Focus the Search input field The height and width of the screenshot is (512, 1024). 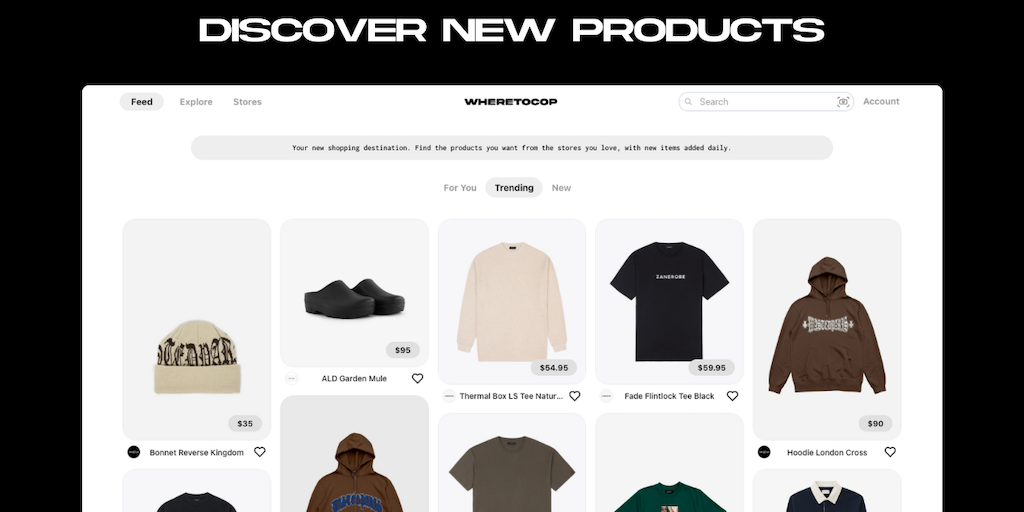click(x=766, y=102)
